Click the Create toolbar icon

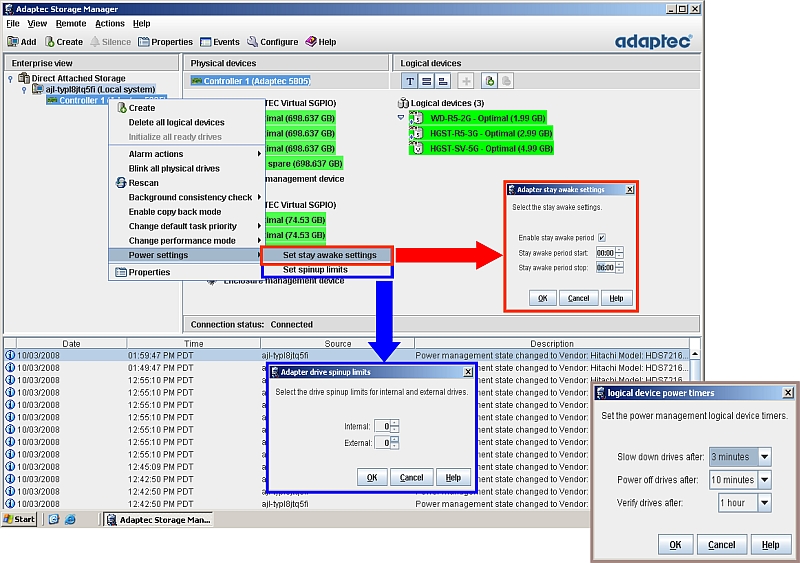[x=49, y=42]
